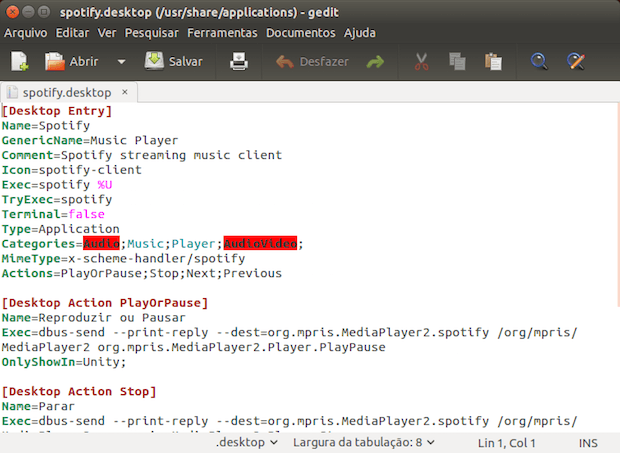Click 'MimeType=x-scheme-handler/spotify' line
Screen dimensions: 620x453
123,259
